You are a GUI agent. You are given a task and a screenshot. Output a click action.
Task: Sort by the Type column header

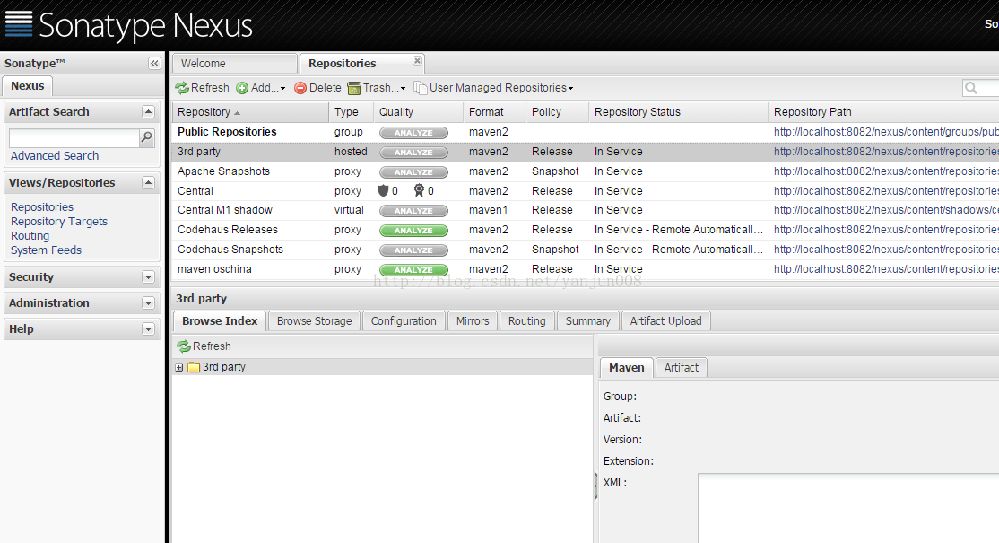pyautogui.click(x=350, y=112)
